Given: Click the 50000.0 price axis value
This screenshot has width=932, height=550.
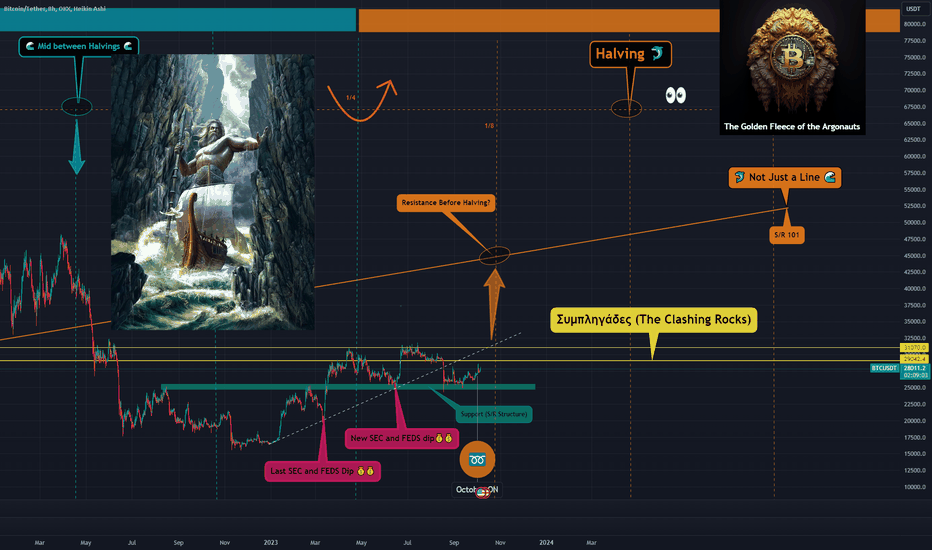Looking at the screenshot, I should (x=915, y=222).
